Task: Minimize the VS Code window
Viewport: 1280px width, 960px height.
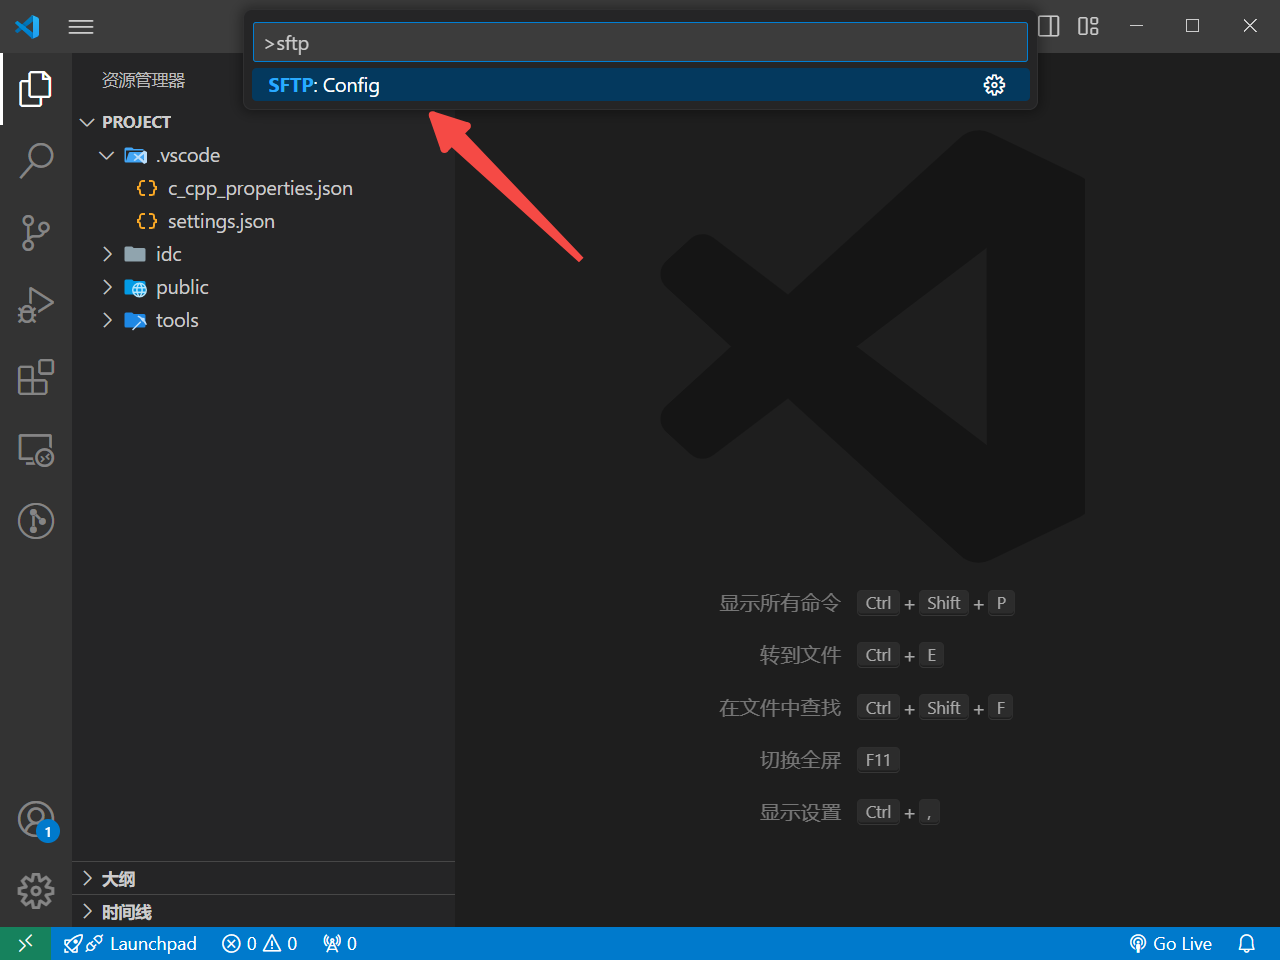Action: [1136, 26]
